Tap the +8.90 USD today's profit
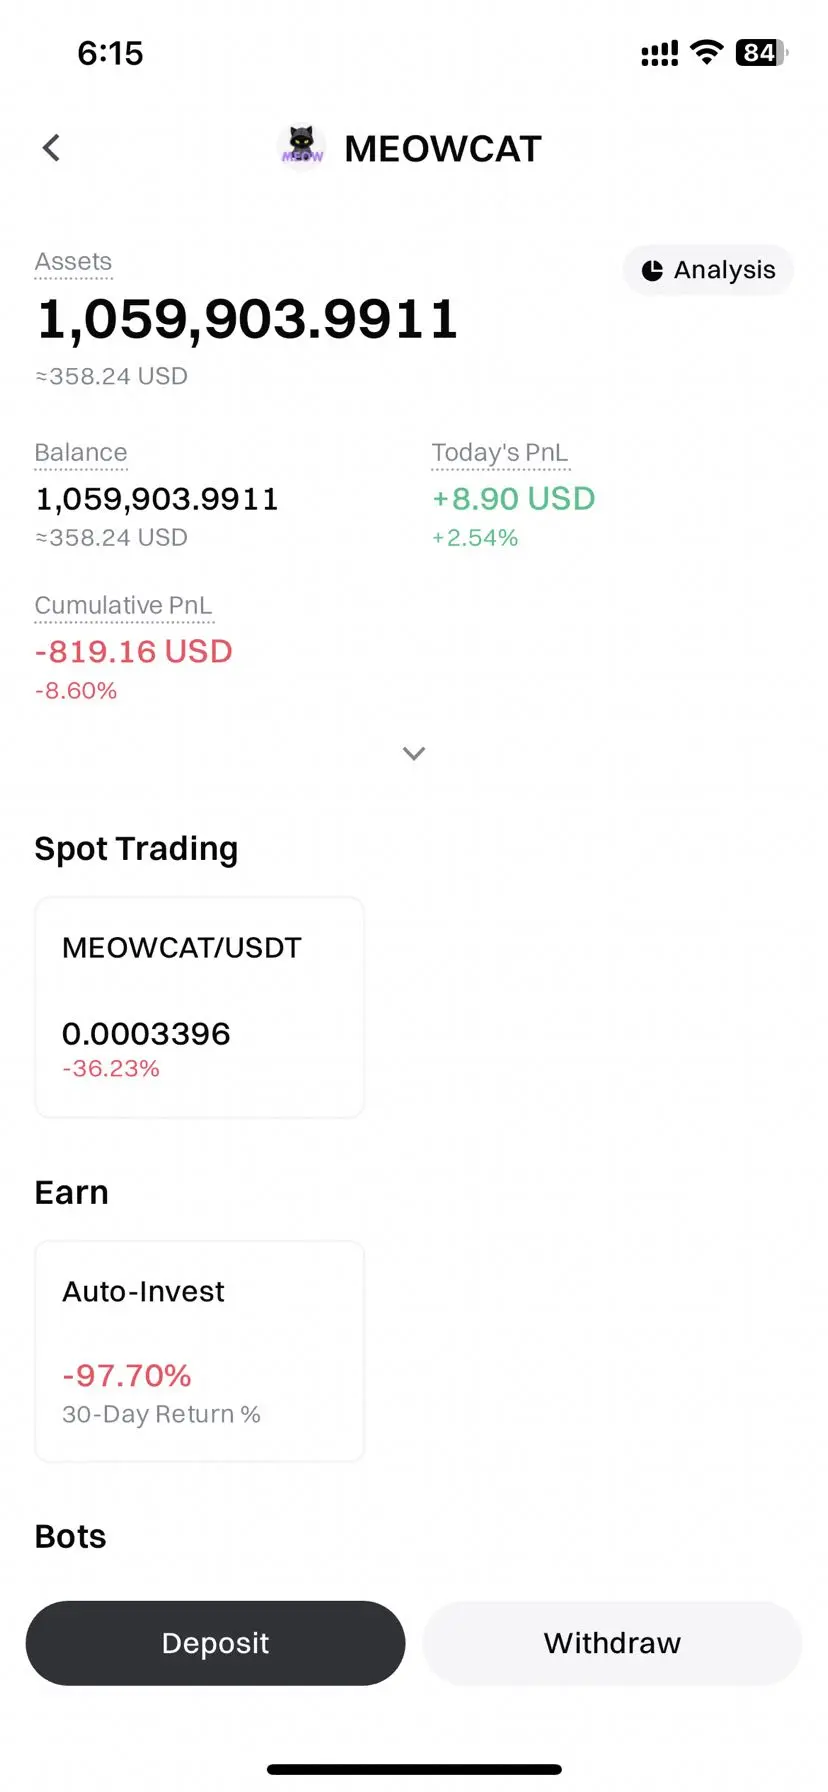Image resolution: width=828 pixels, height=1792 pixels. pyautogui.click(x=513, y=498)
